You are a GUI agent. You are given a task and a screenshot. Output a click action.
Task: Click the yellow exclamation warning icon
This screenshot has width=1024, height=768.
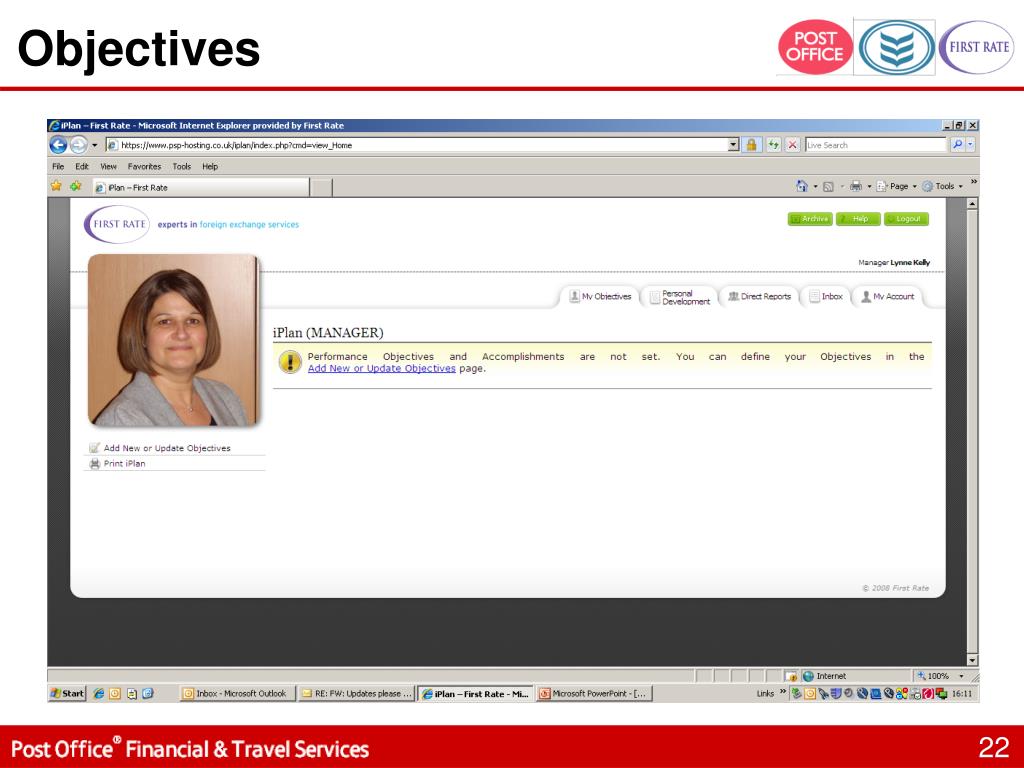(289, 362)
